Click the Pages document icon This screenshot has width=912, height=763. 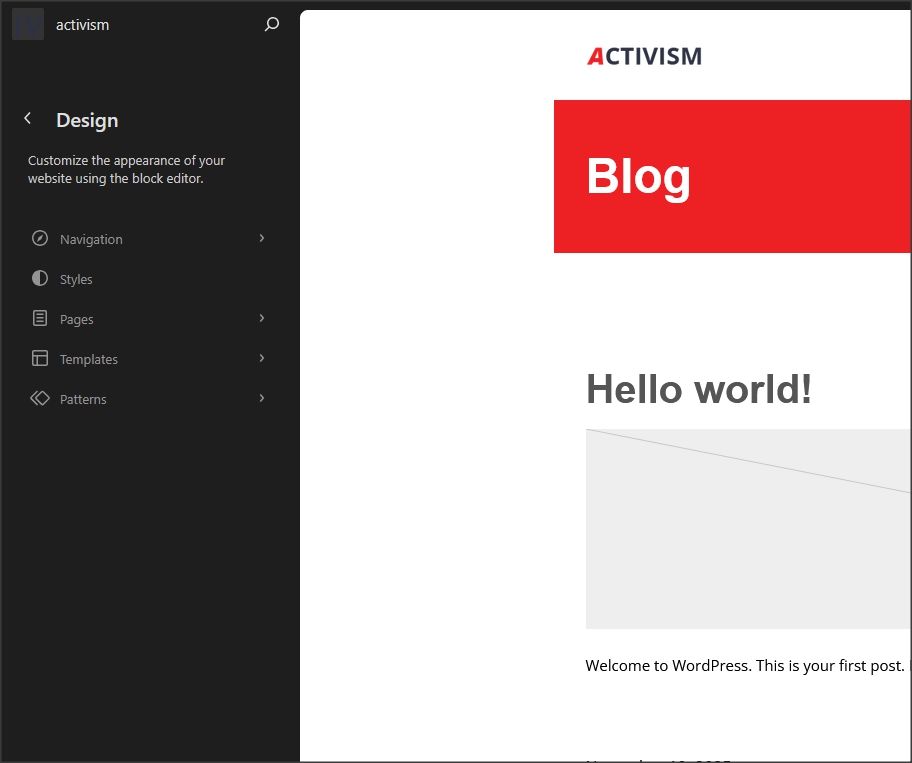[40, 319]
